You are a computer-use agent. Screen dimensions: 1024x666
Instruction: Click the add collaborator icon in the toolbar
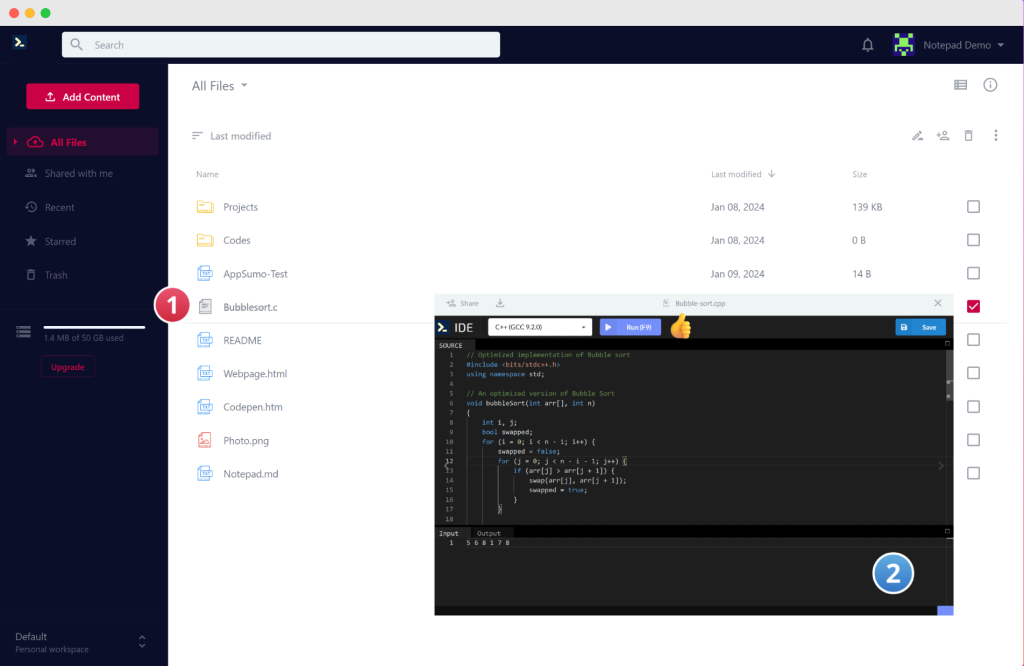tap(942, 135)
